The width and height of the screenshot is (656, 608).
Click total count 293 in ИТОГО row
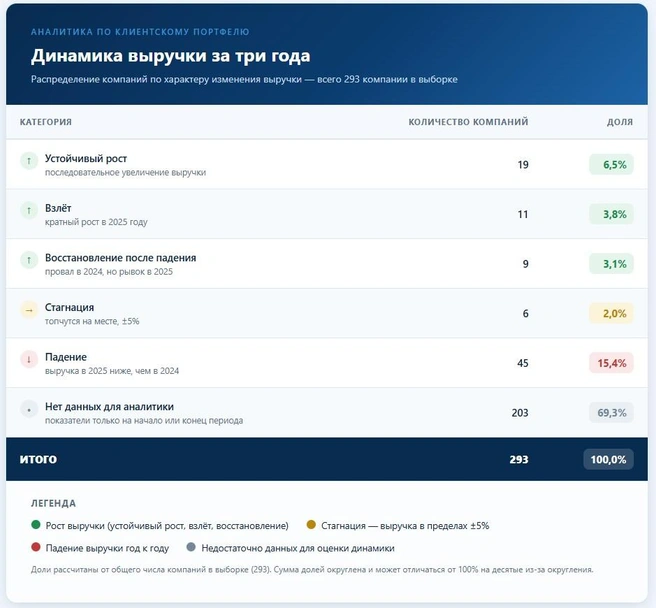point(519,459)
